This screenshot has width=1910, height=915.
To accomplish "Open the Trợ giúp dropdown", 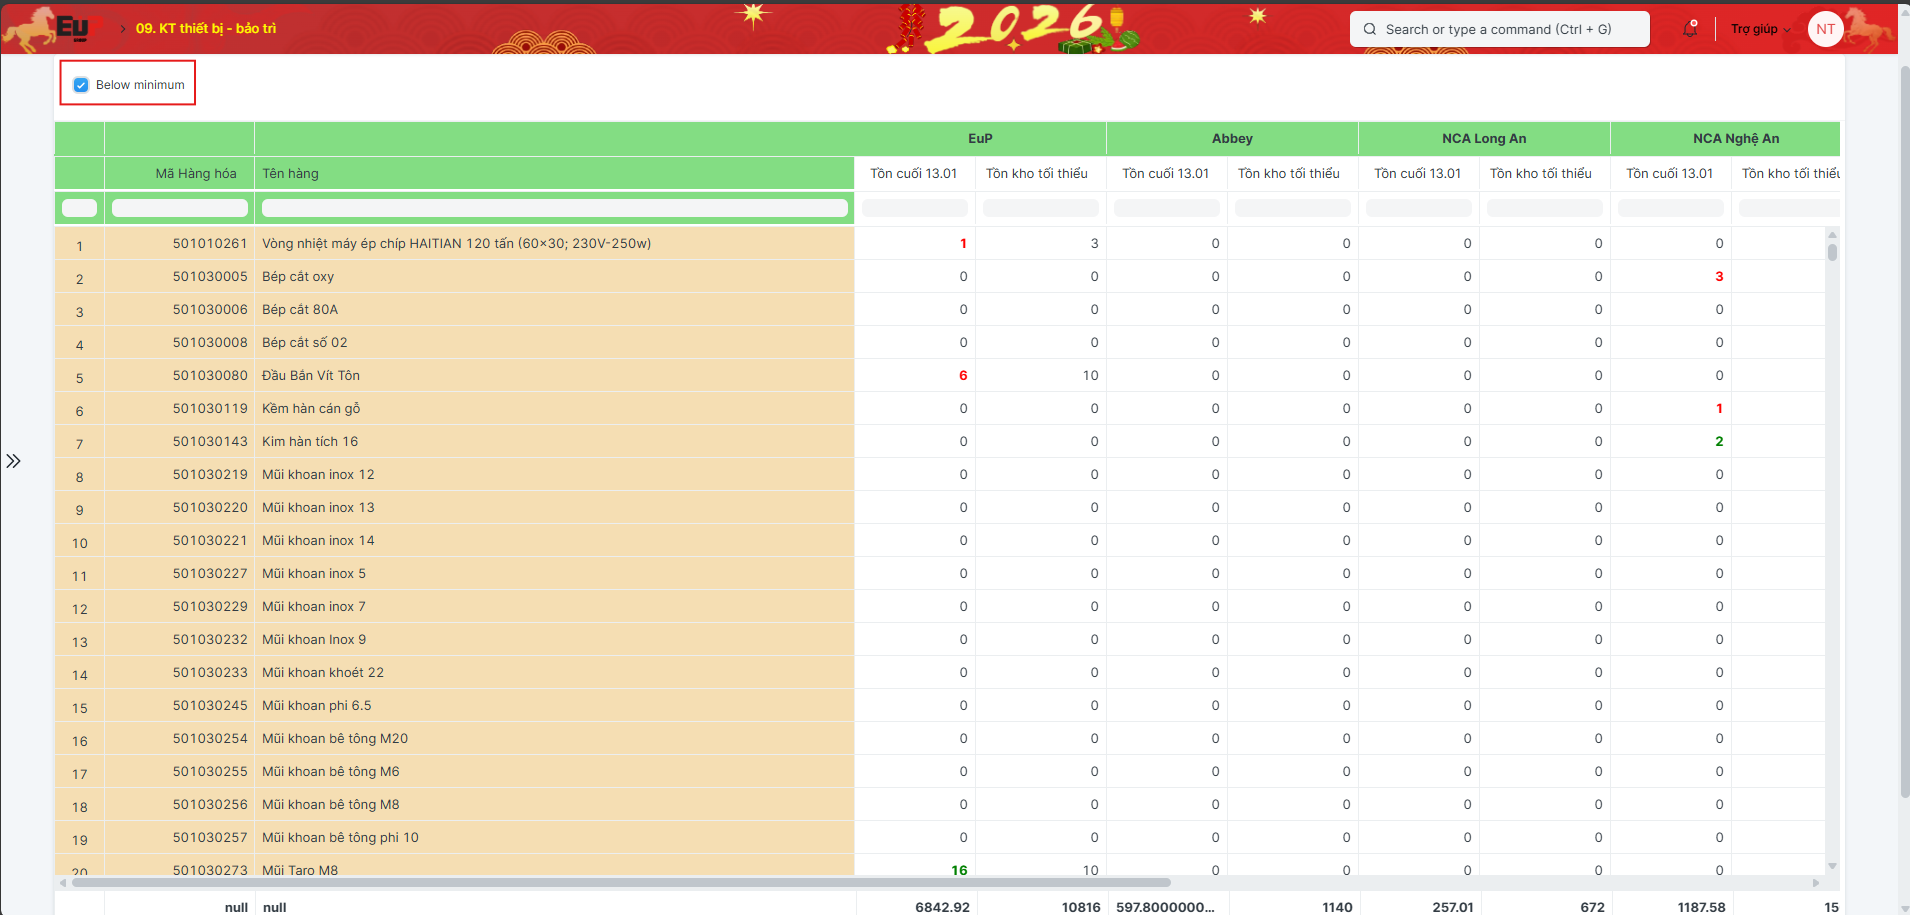I will (x=1760, y=29).
